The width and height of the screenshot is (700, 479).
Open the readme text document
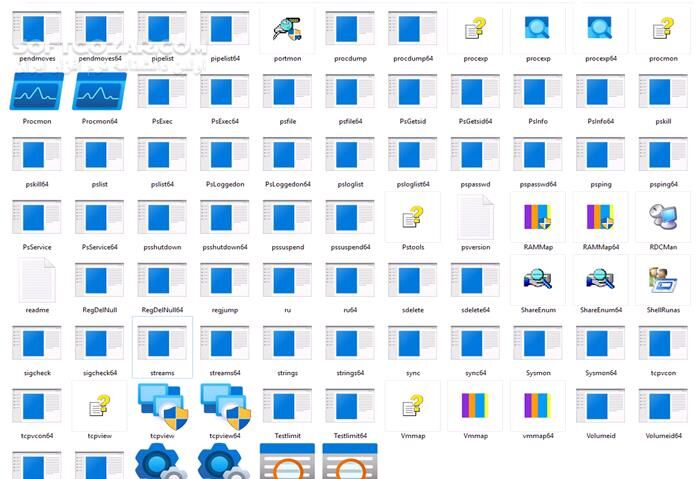tap(36, 281)
